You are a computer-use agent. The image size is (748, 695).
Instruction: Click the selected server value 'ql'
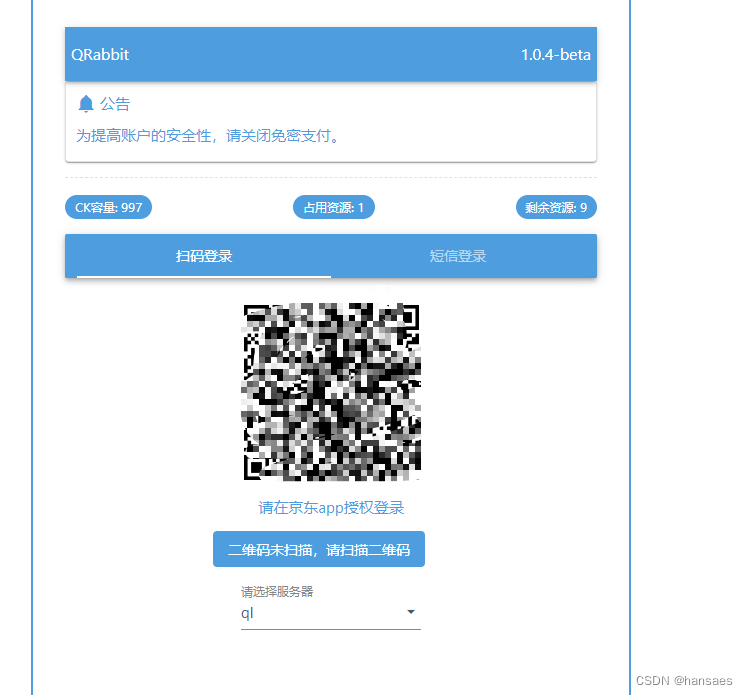(x=248, y=613)
